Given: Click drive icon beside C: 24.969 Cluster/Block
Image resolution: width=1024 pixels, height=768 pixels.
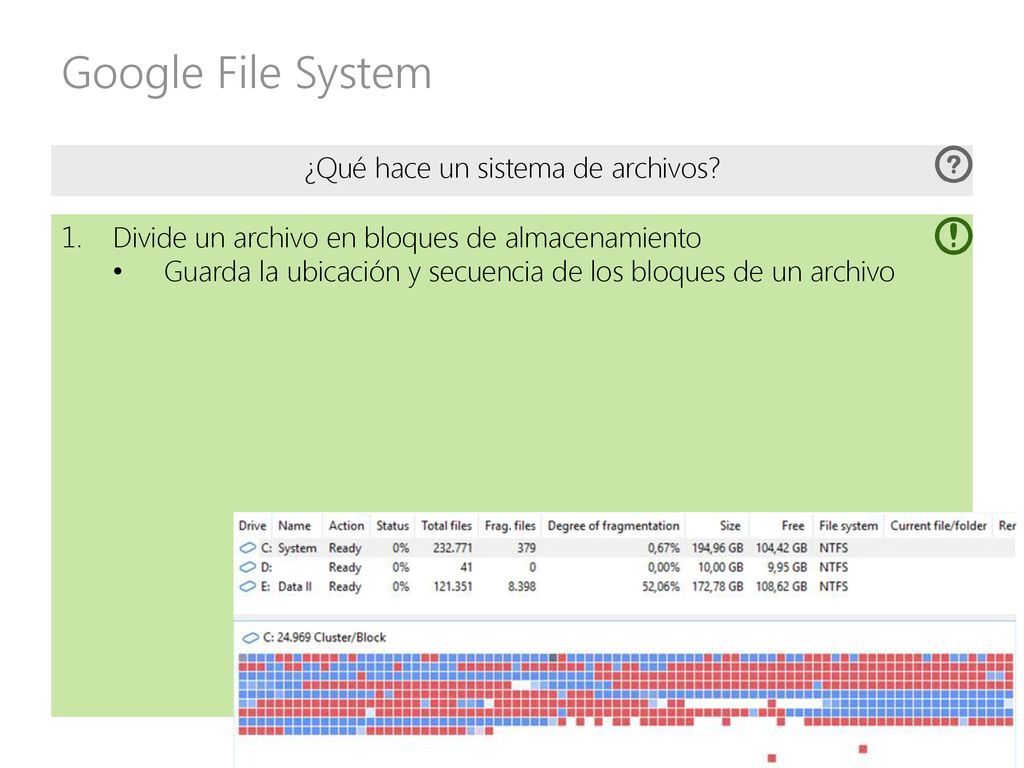Looking at the screenshot, I should pos(250,637).
